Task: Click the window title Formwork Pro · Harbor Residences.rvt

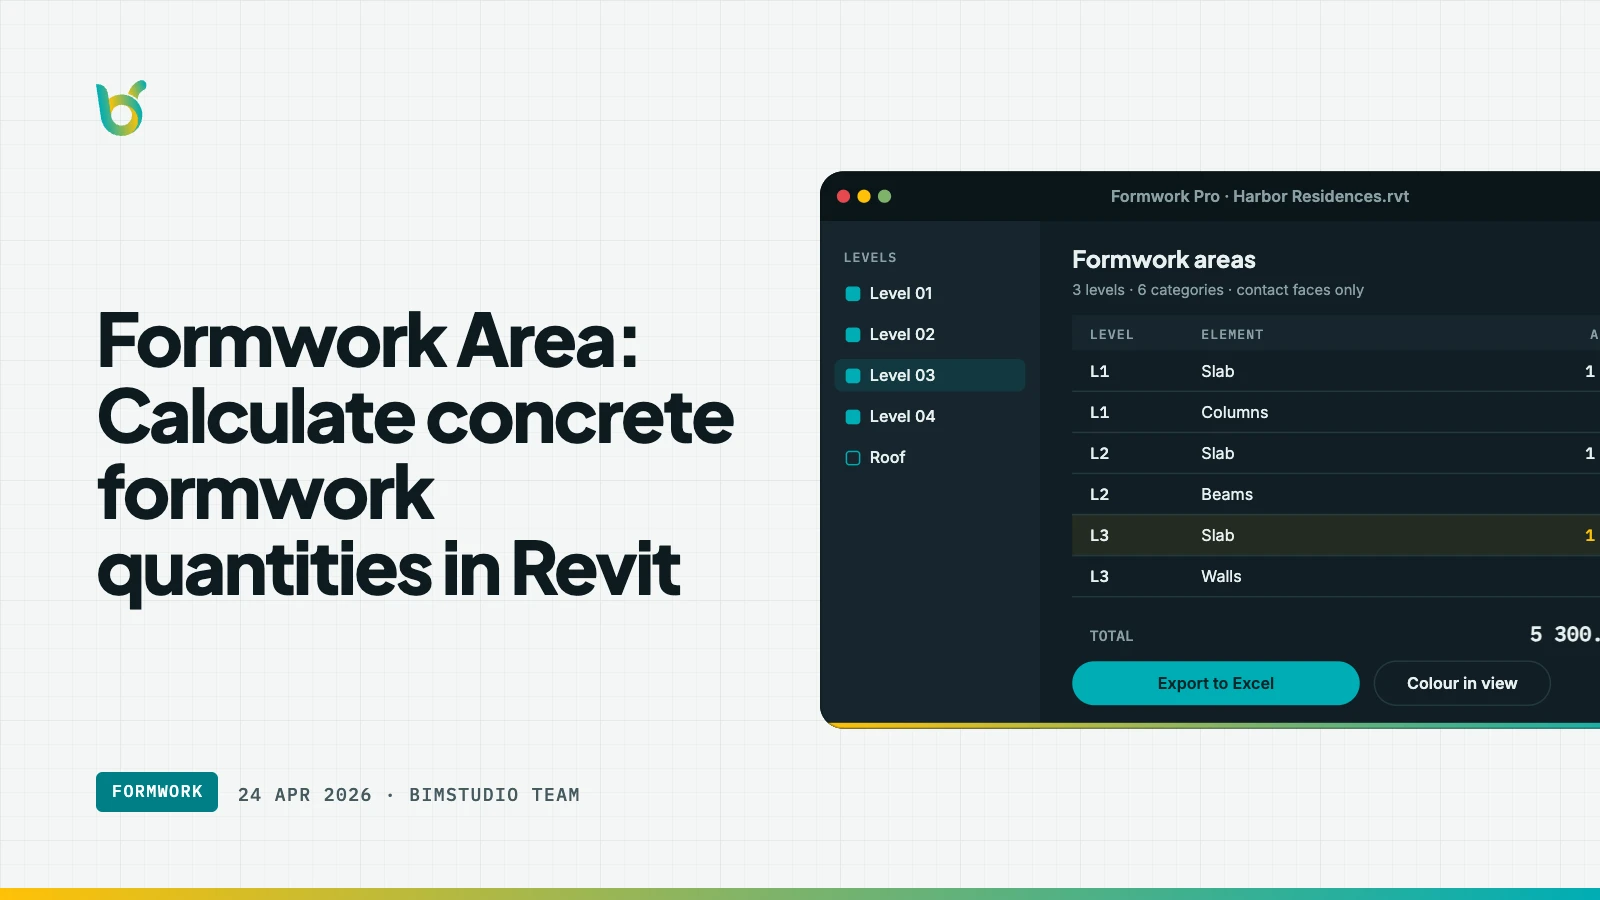Action: click(1259, 196)
